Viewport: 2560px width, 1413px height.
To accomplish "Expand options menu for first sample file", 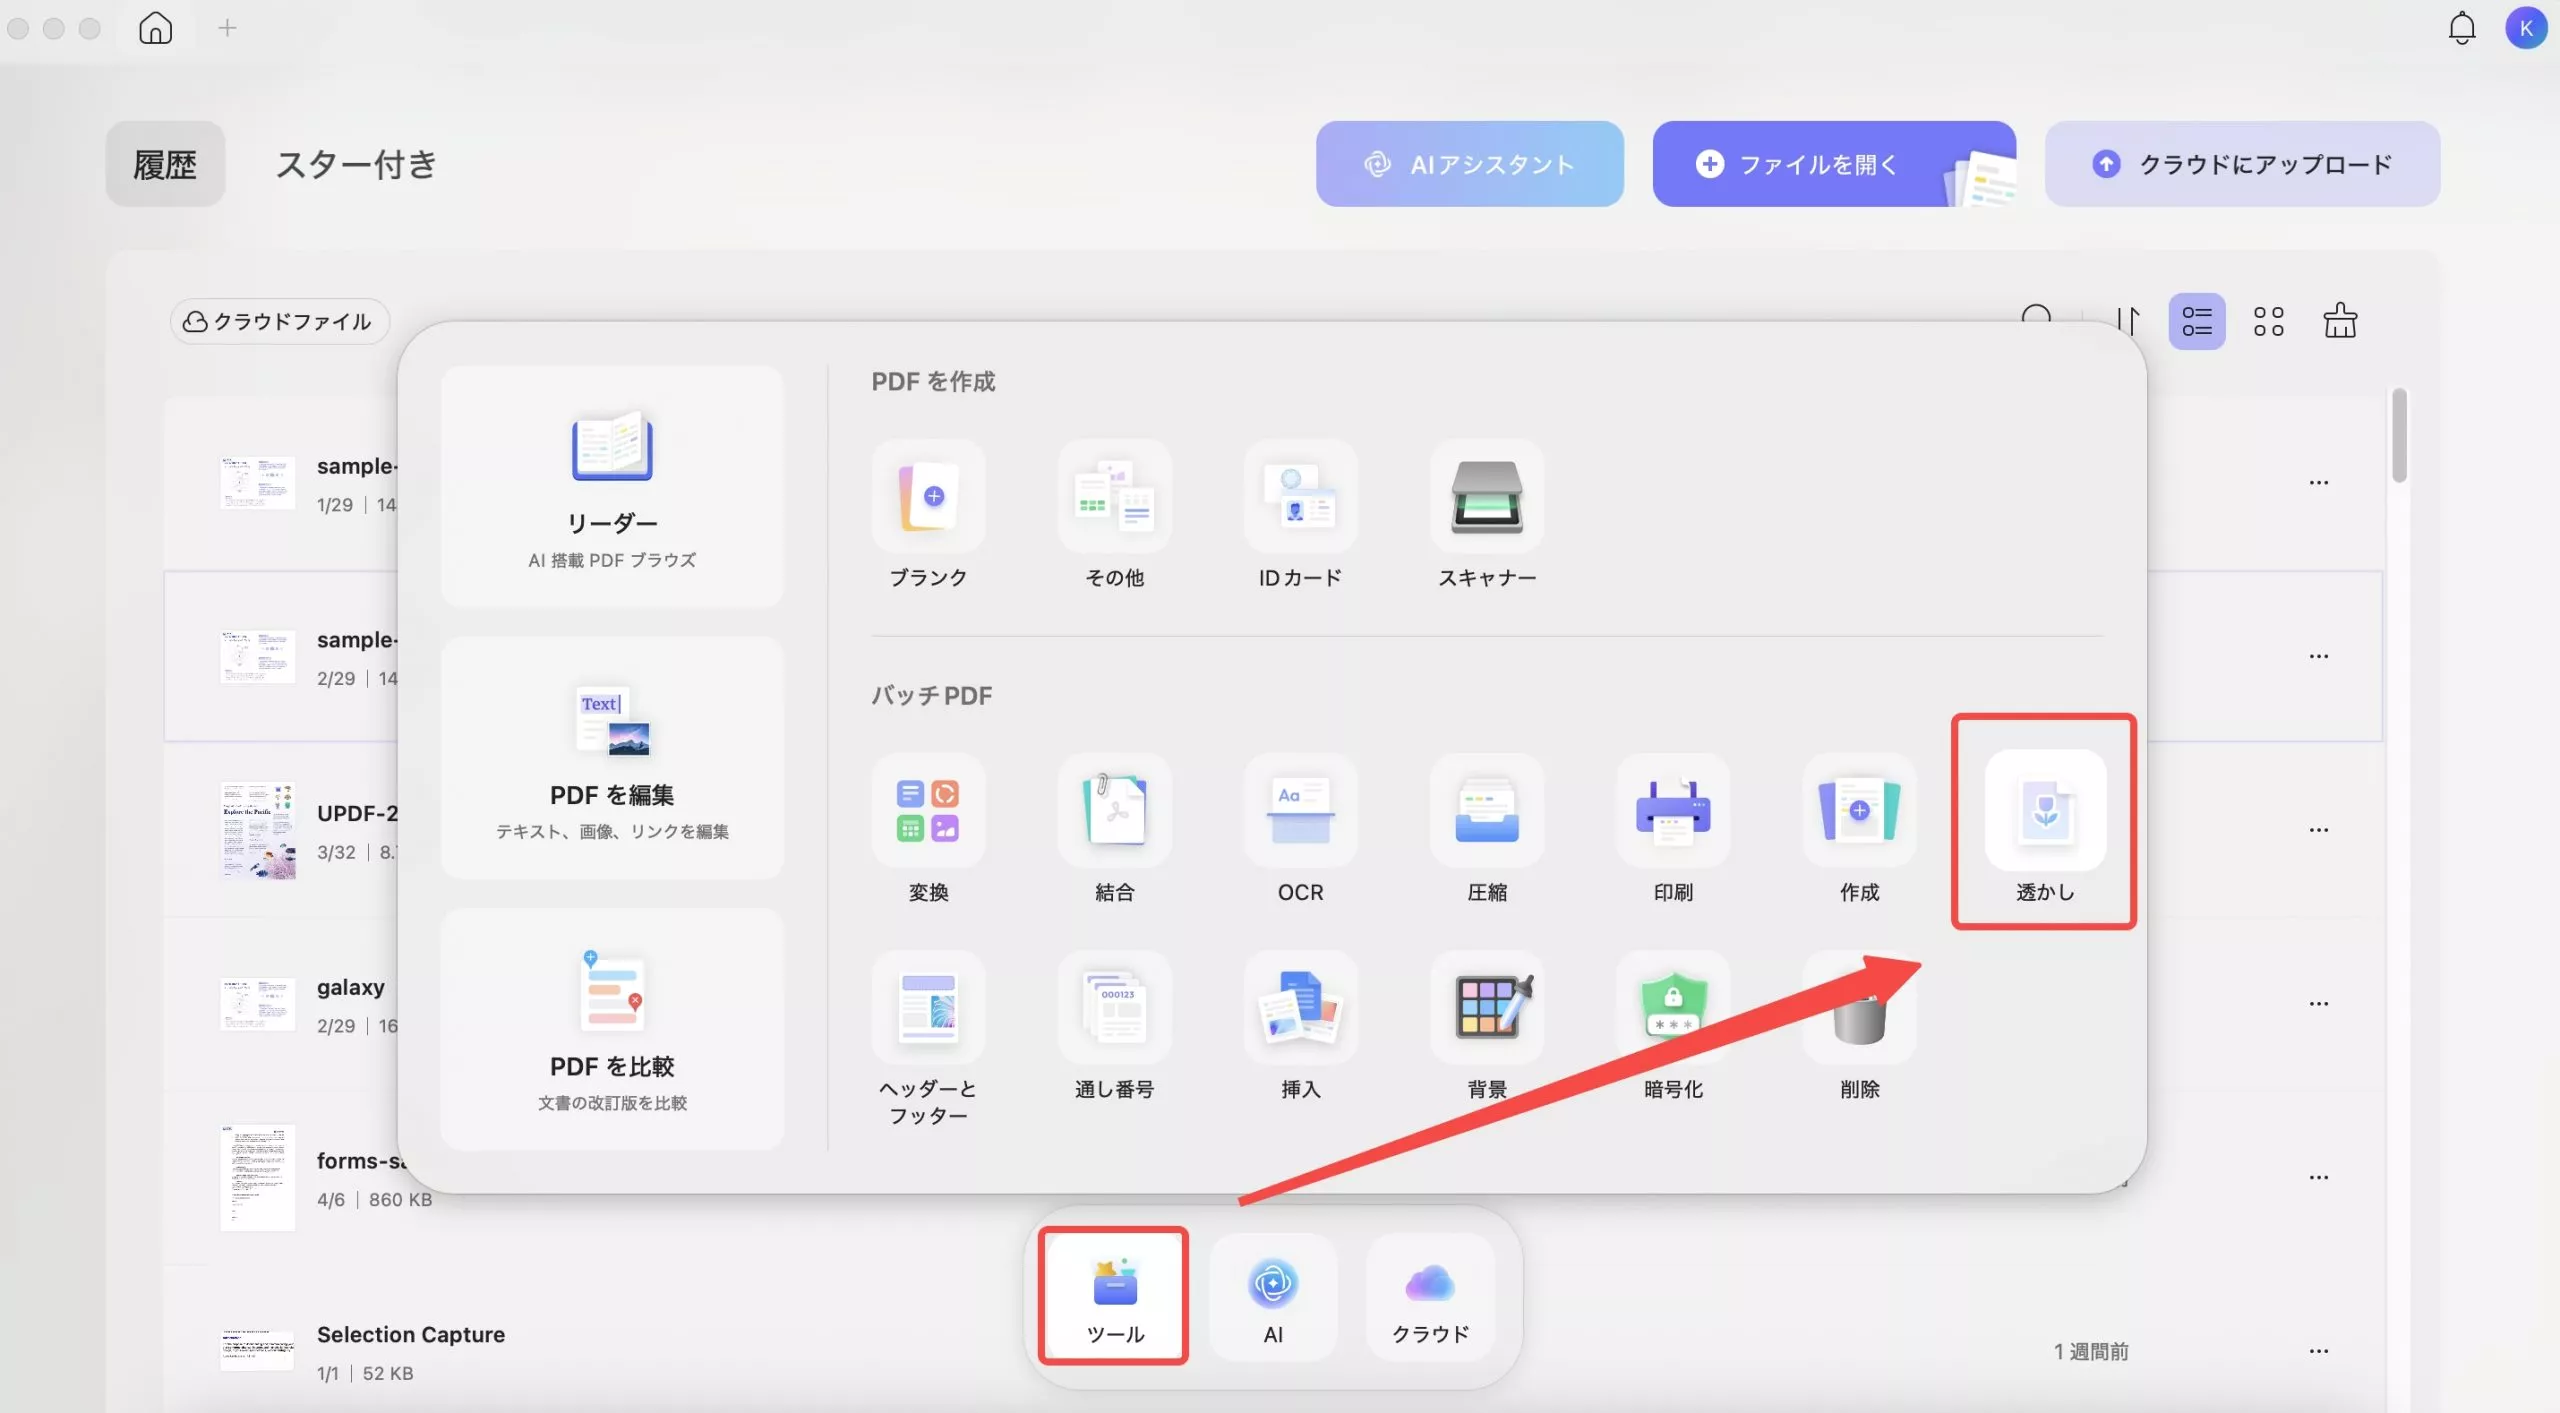I will click(x=2318, y=483).
